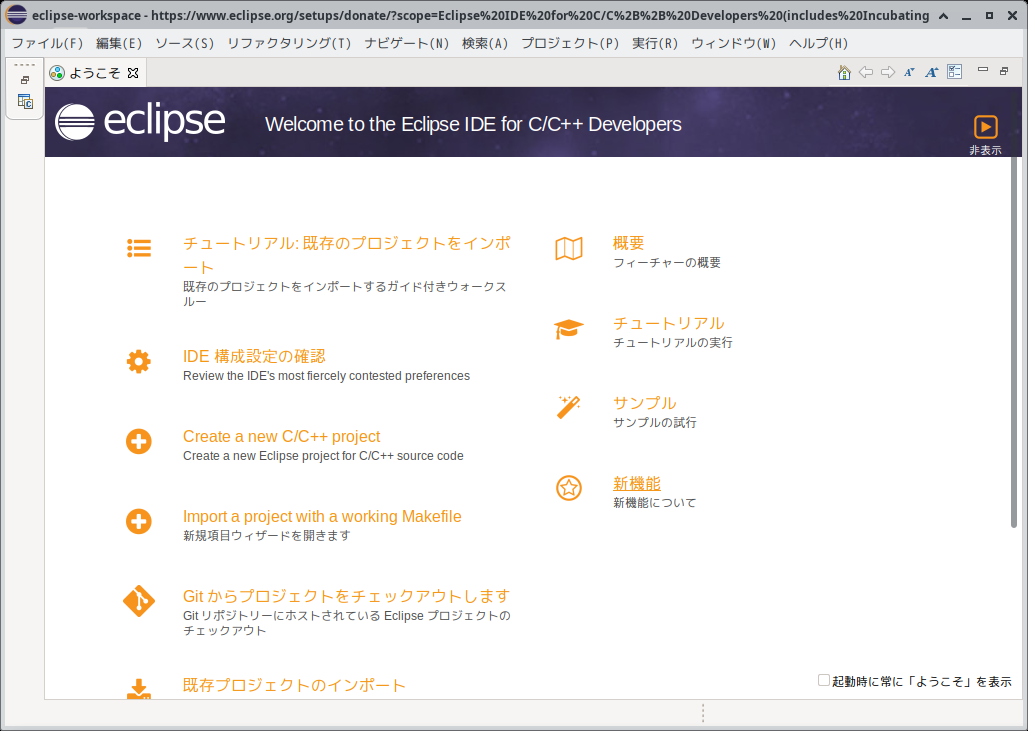Click the Eclipse logo in banner
This screenshot has width=1028, height=731.
(140, 121)
